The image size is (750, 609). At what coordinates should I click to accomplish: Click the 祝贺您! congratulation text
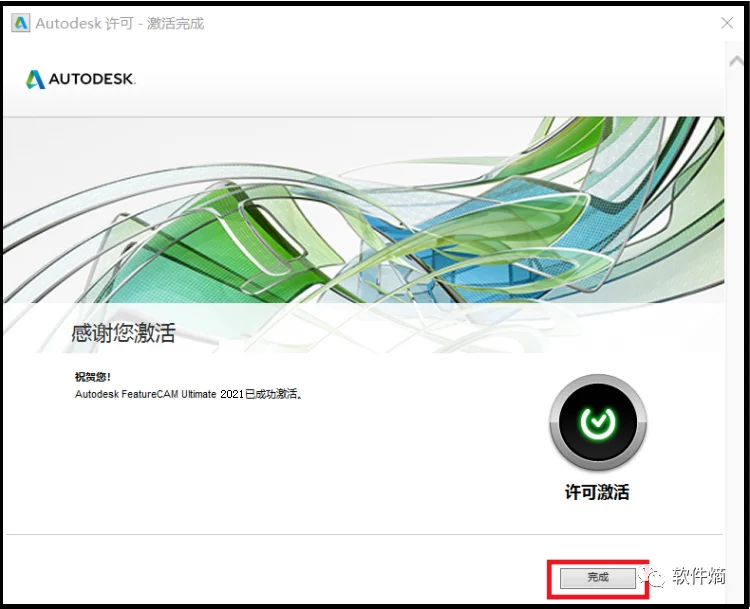[x=95, y=377]
